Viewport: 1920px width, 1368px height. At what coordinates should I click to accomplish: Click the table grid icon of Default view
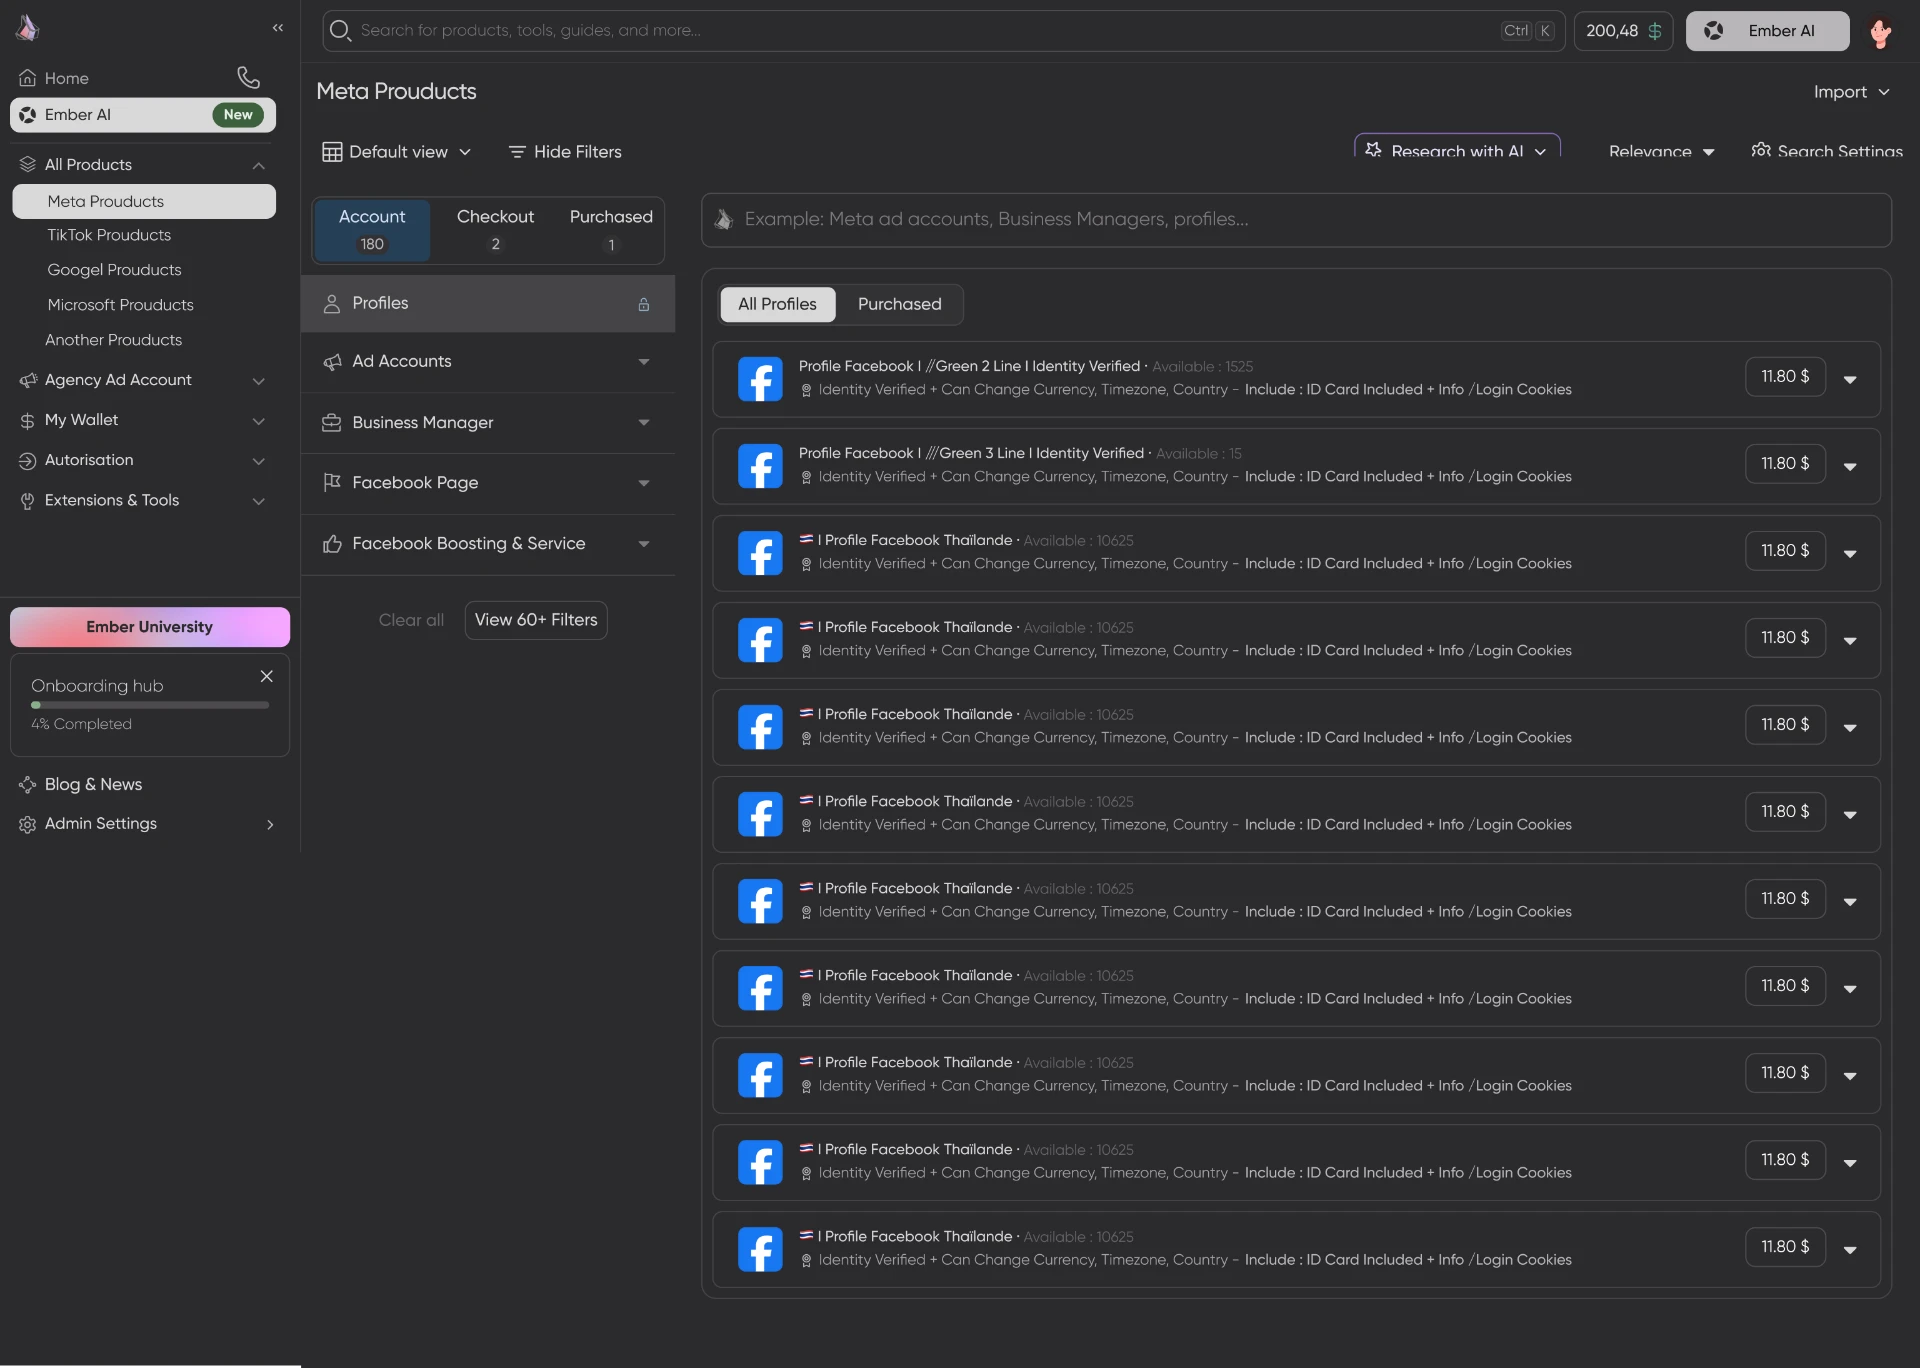click(332, 152)
